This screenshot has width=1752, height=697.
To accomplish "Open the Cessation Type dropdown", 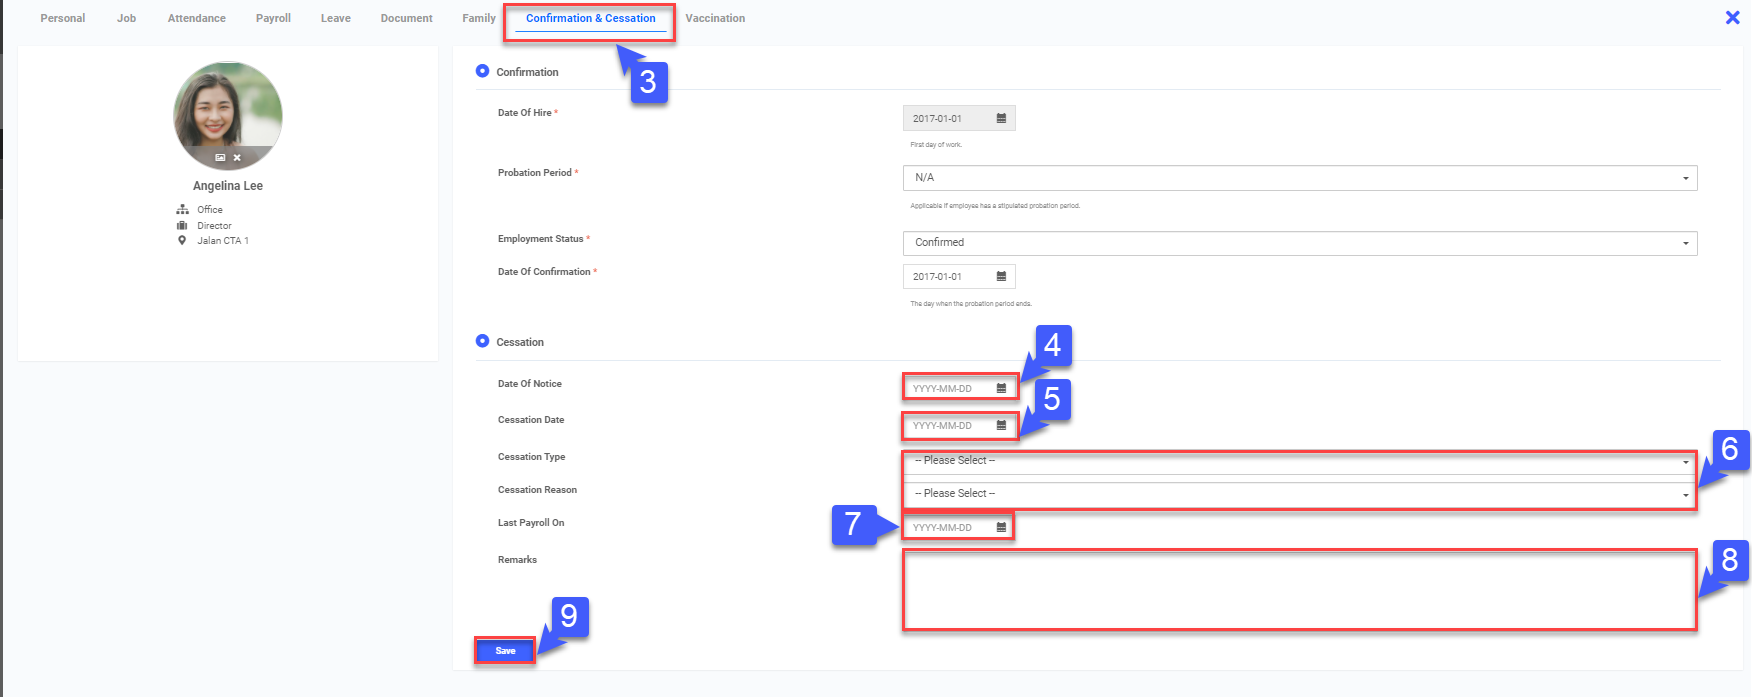I will [x=1299, y=461].
